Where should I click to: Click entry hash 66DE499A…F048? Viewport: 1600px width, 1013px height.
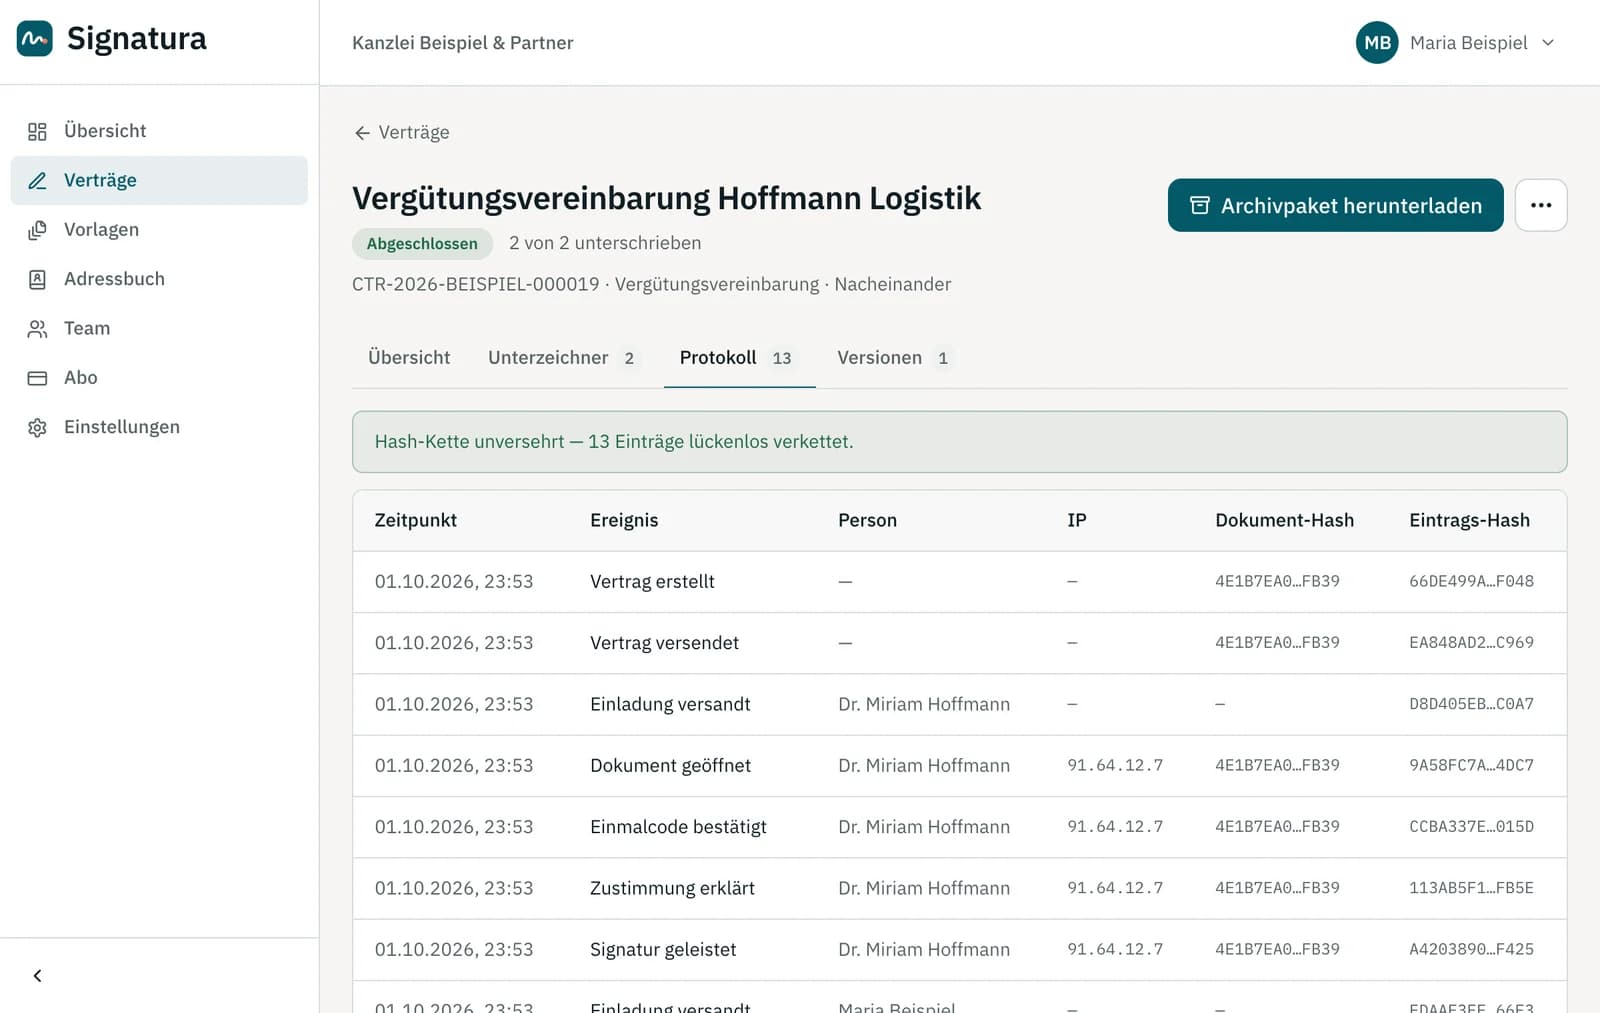pos(1471,581)
